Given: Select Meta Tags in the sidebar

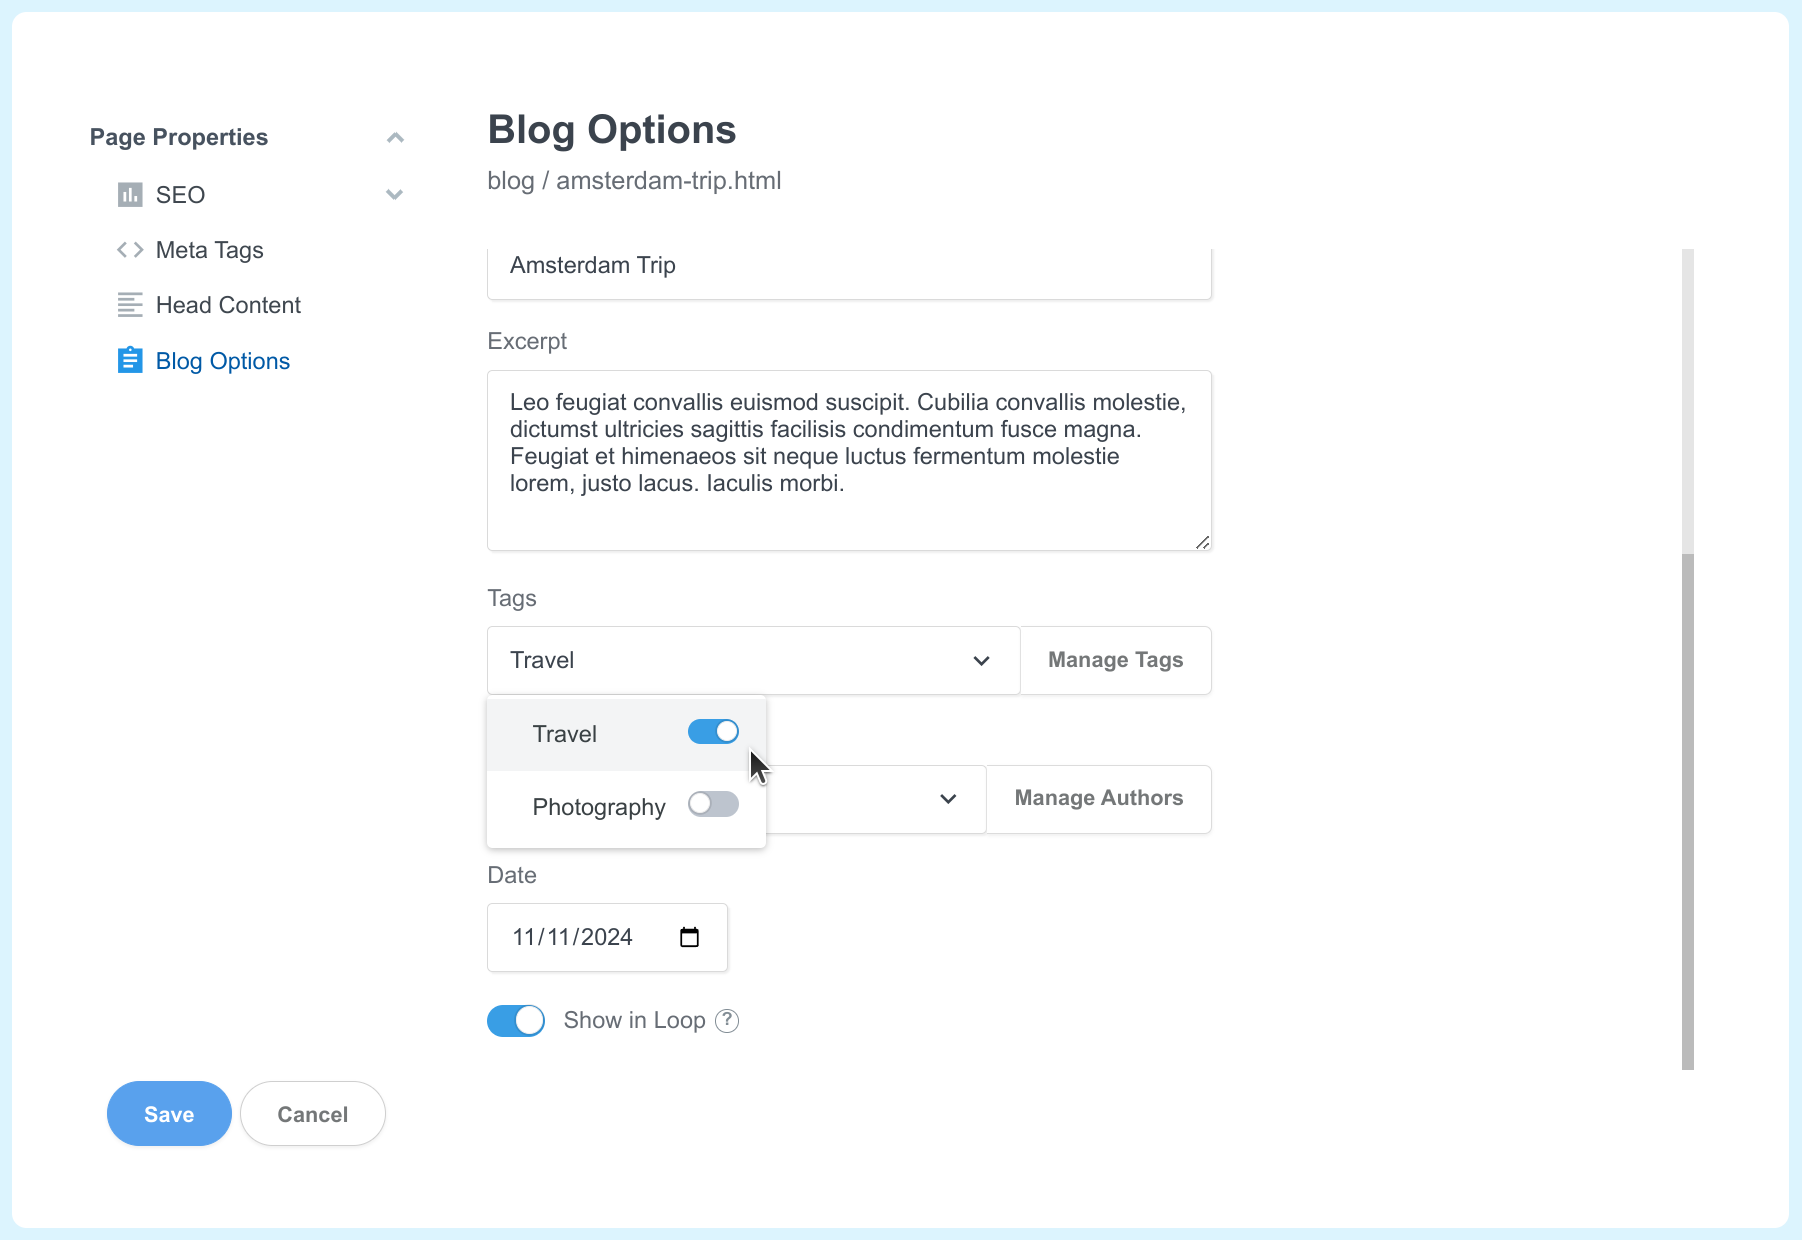Looking at the screenshot, I should (209, 249).
